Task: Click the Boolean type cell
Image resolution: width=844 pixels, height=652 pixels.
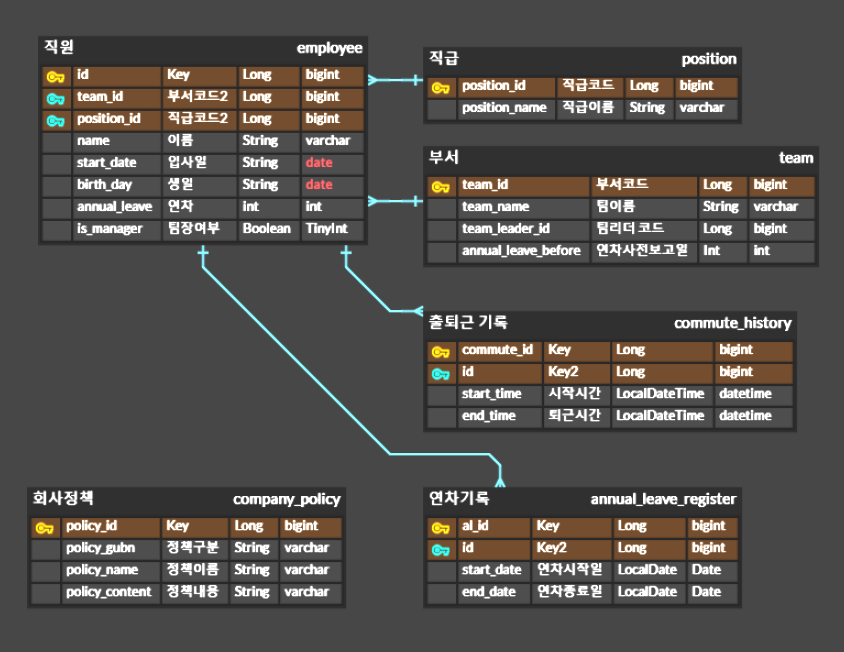Action: (268, 230)
